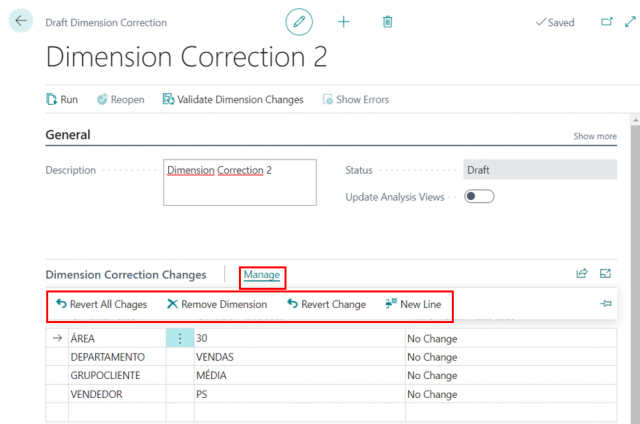
Task: Open the Manage menu tab
Action: pyautogui.click(x=261, y=274)
